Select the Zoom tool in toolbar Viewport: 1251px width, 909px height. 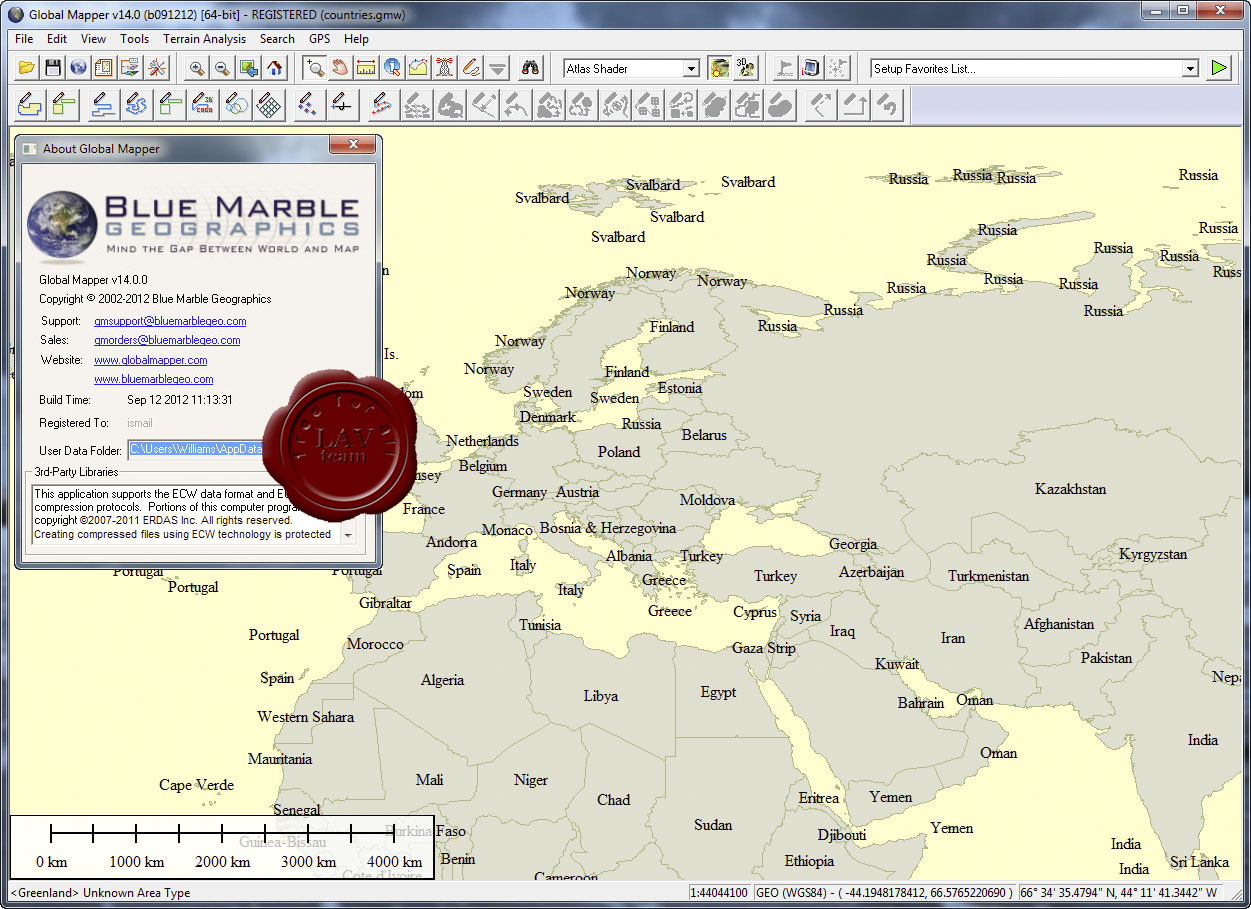point(315,69)
